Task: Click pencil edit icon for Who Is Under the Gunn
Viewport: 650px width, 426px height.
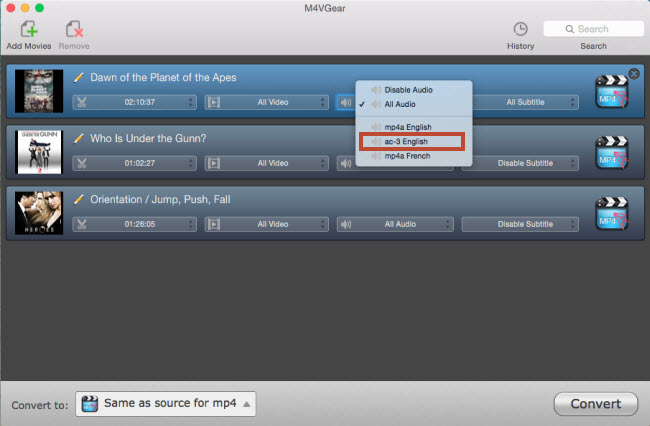Action: (x=81, y=138)
